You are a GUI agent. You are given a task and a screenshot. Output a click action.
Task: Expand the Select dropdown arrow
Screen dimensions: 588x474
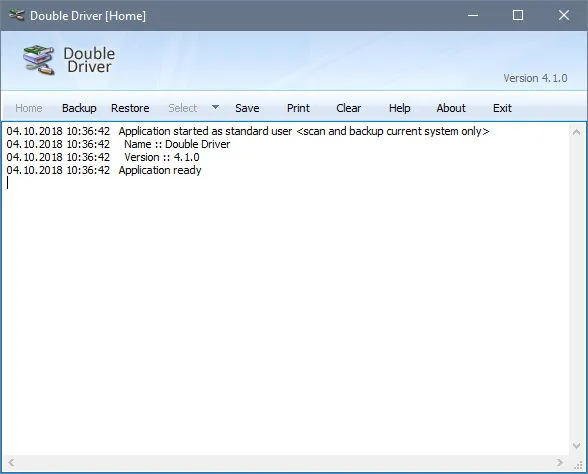[x=215, y=108]
